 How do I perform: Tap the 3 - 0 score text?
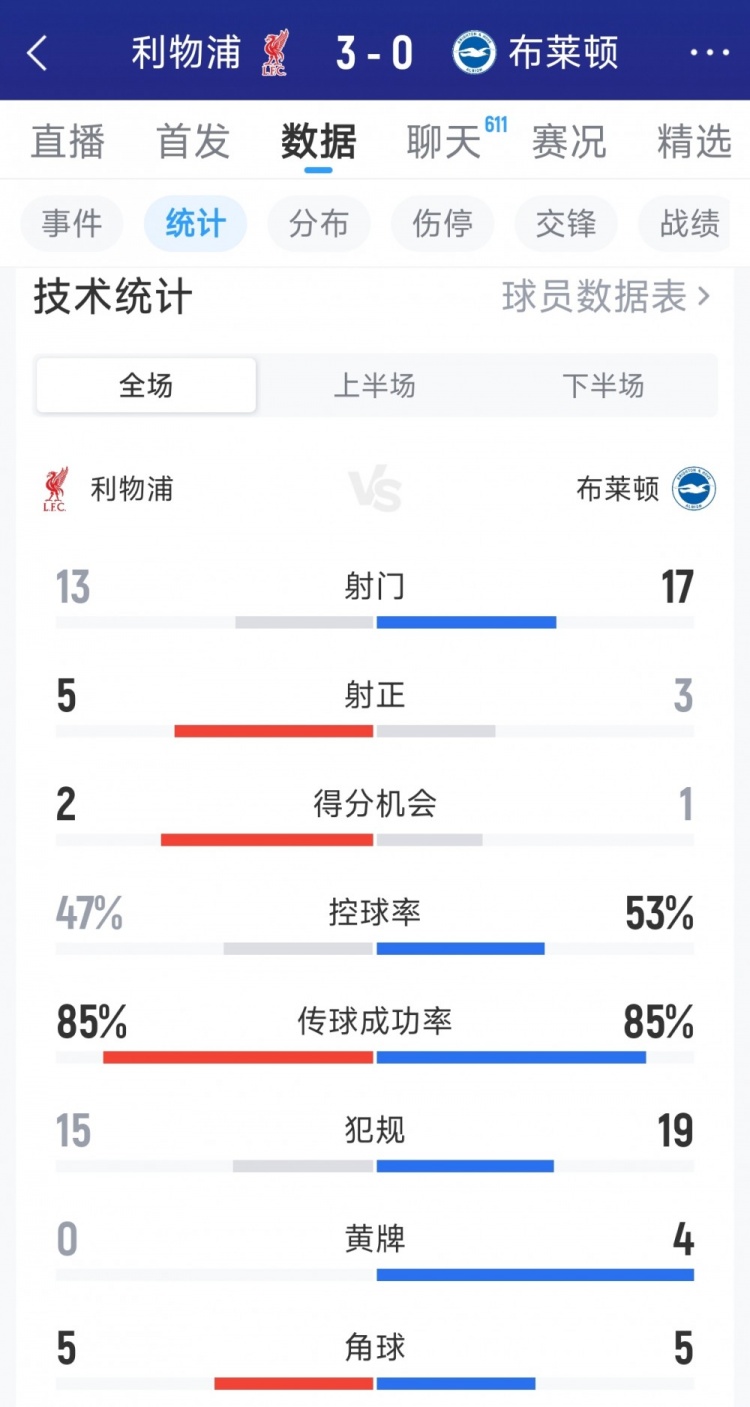pos(374,53)
